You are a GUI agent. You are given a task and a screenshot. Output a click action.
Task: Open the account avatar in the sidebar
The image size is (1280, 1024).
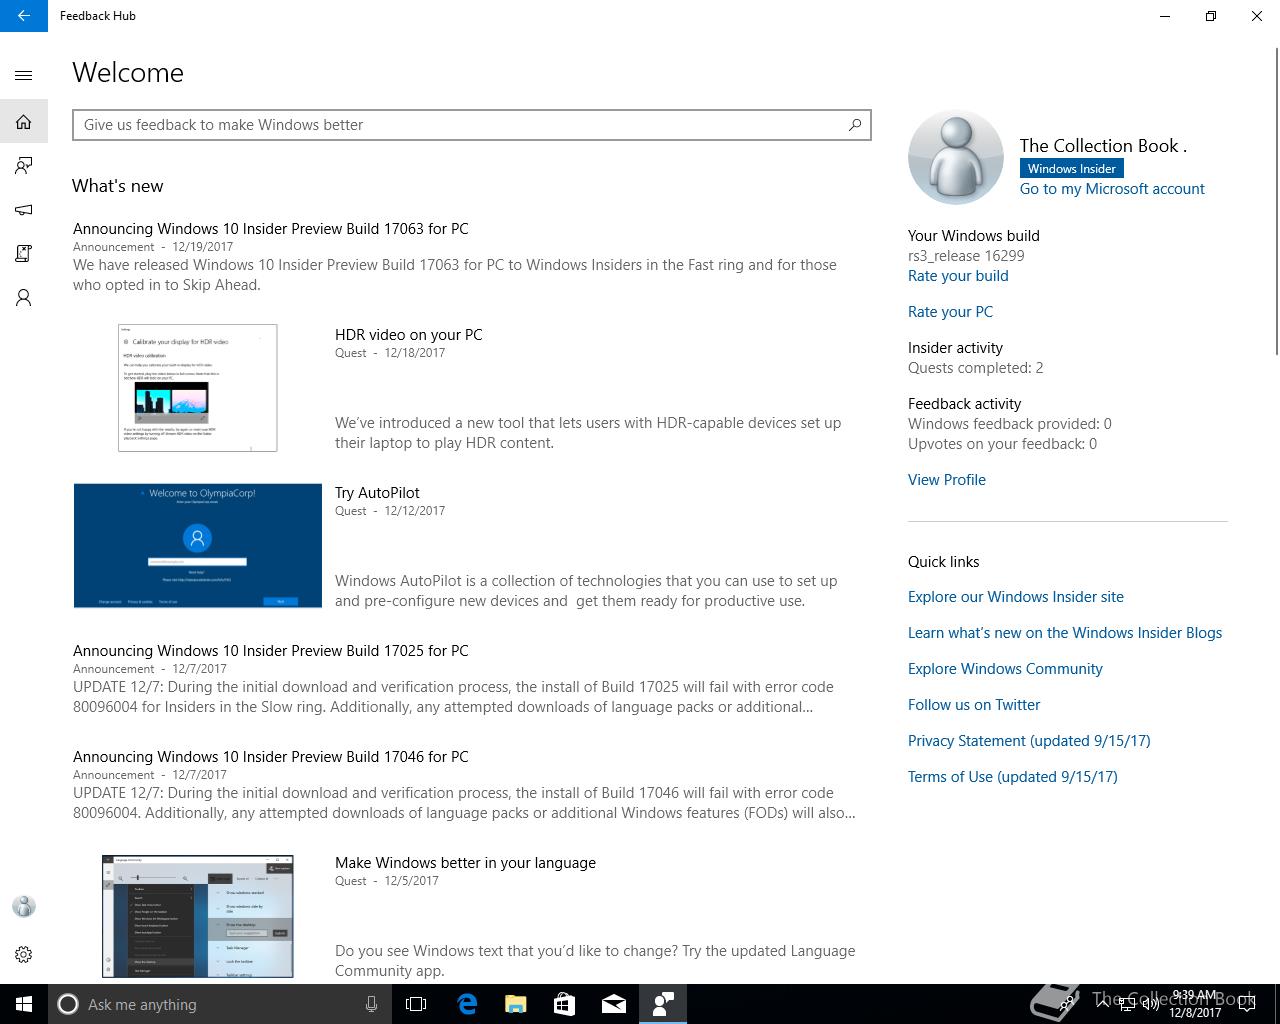tap(24, 906)
